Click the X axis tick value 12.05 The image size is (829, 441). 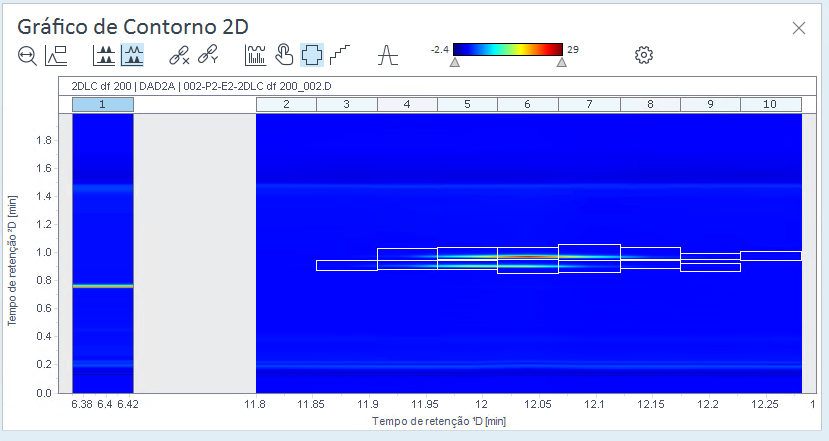click(x=538, y=405)
